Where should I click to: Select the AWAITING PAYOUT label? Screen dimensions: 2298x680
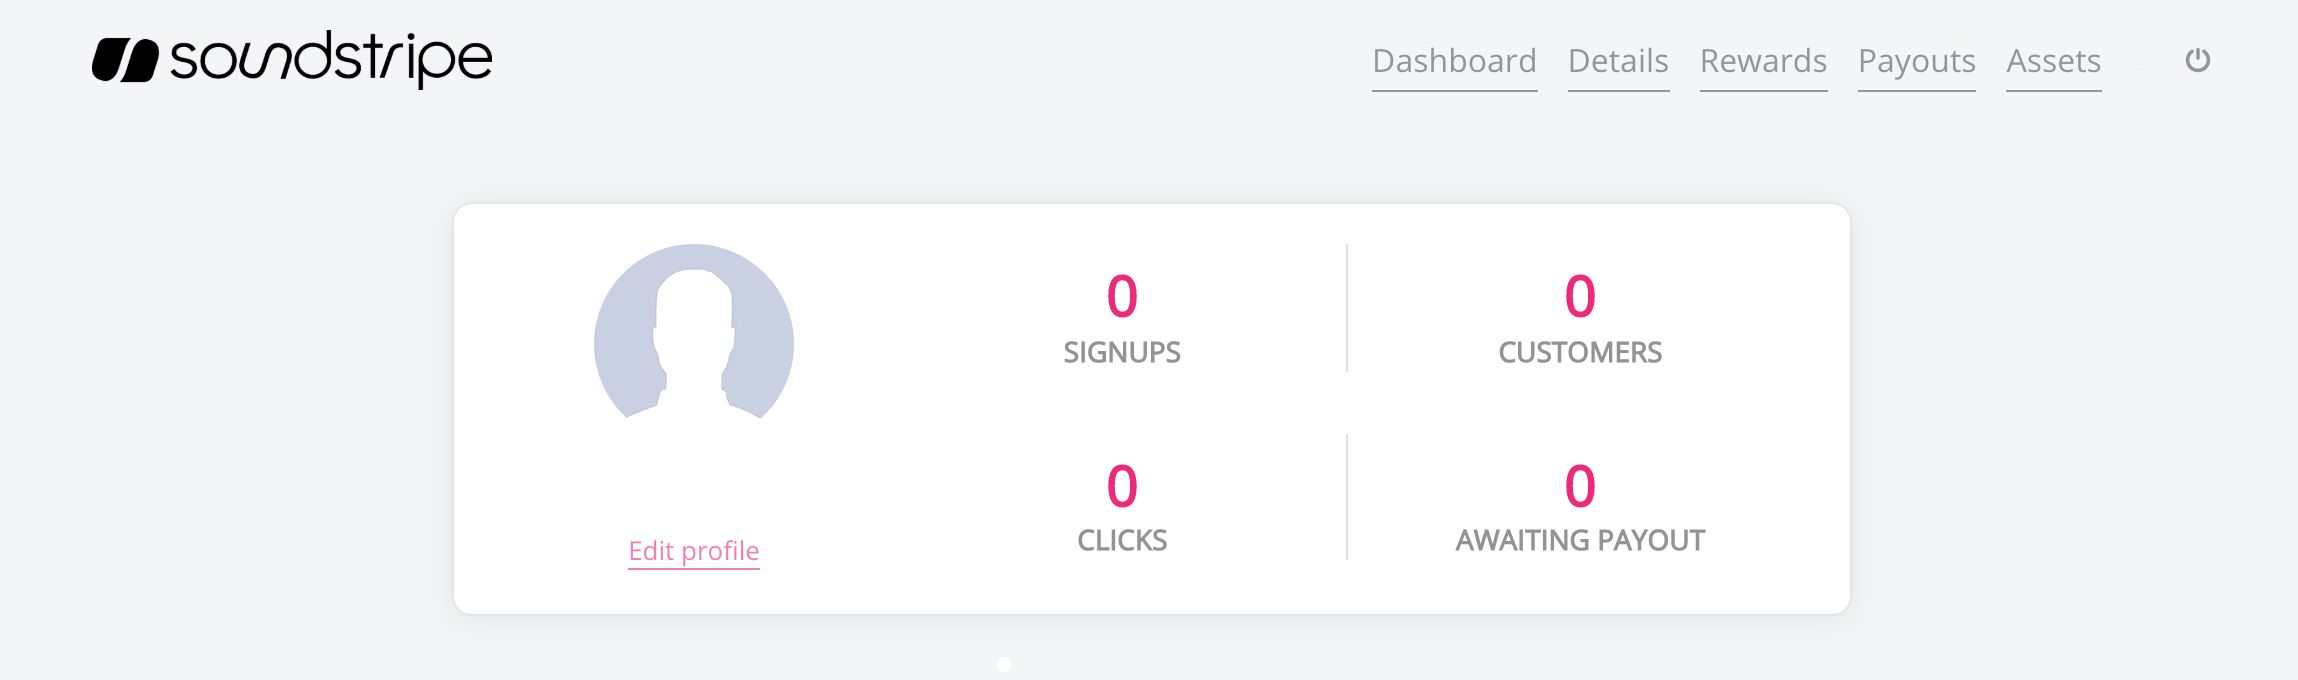coord(1580,540)
